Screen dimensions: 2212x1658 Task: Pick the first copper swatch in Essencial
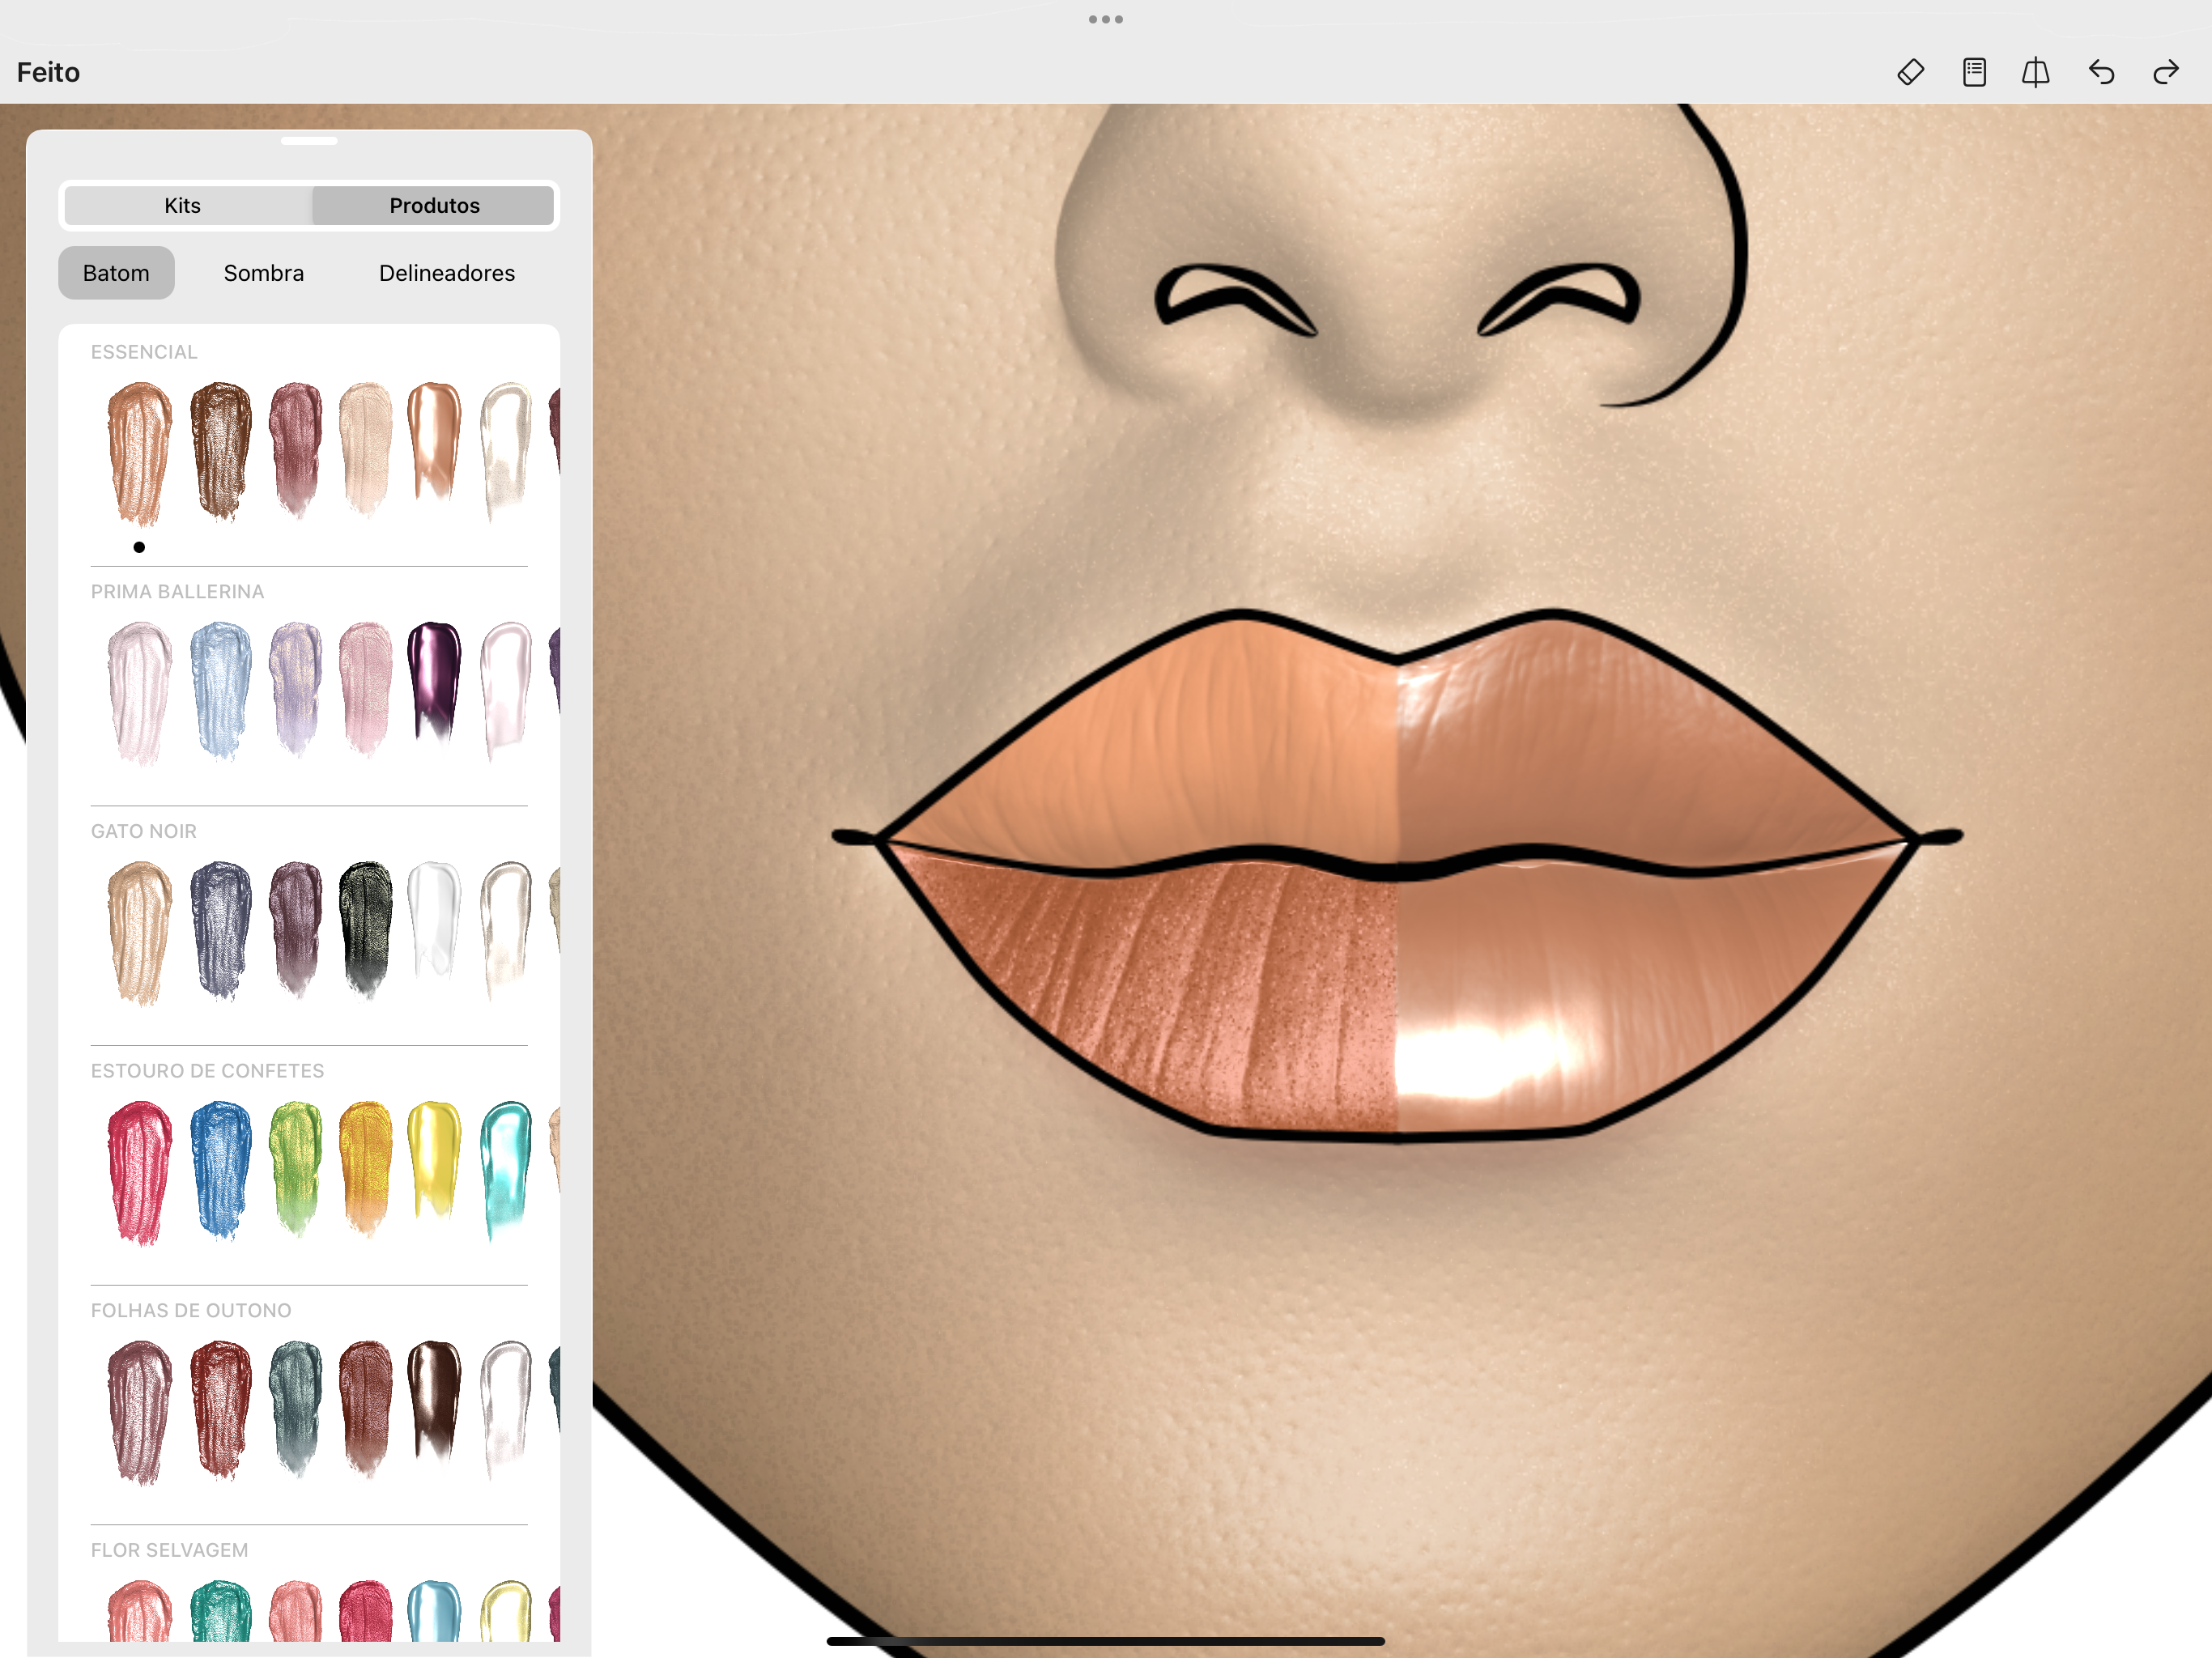tap(139, 453)
